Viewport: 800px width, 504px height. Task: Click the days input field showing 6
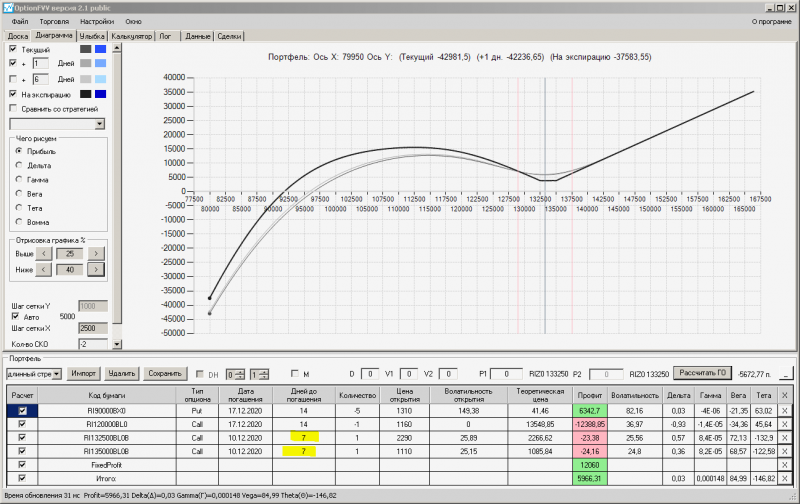(x=40, y=79)
